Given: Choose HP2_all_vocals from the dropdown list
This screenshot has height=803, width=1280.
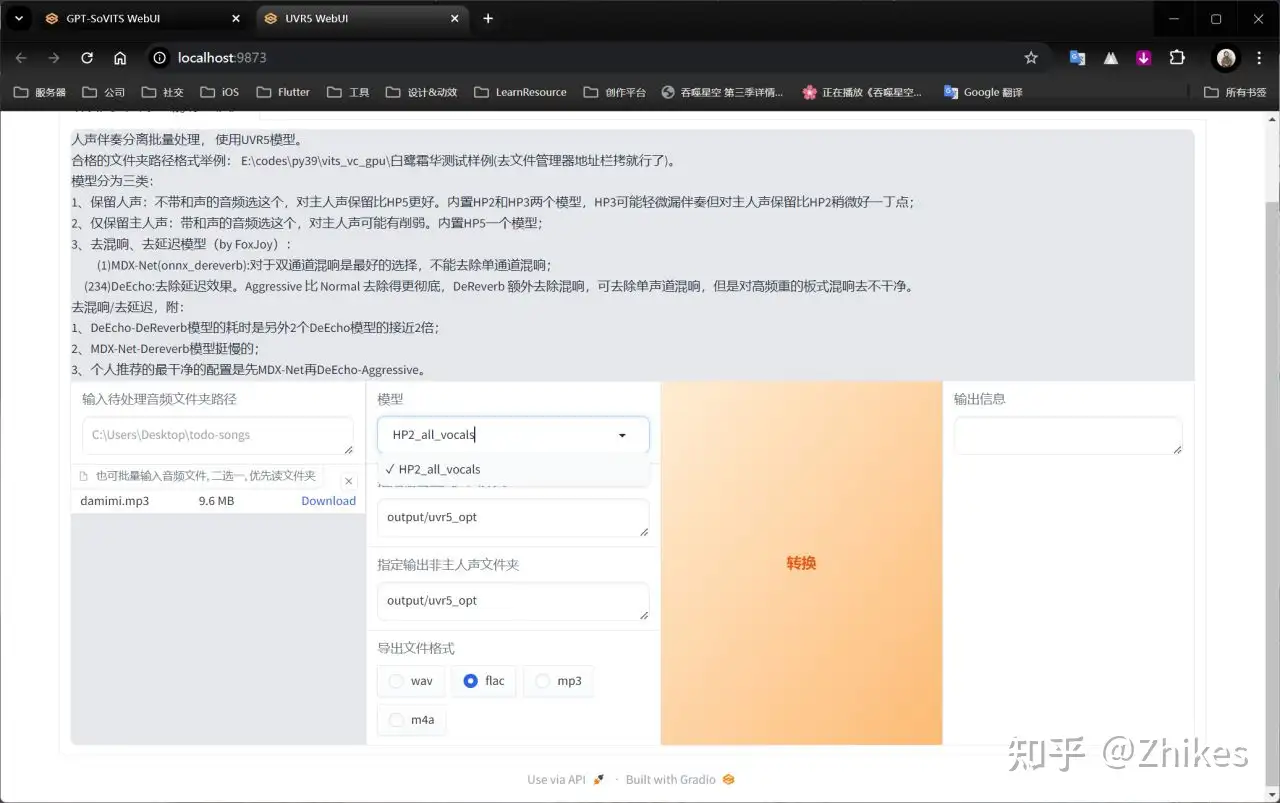Looking at the screenshot, I should tap(513, 469).
